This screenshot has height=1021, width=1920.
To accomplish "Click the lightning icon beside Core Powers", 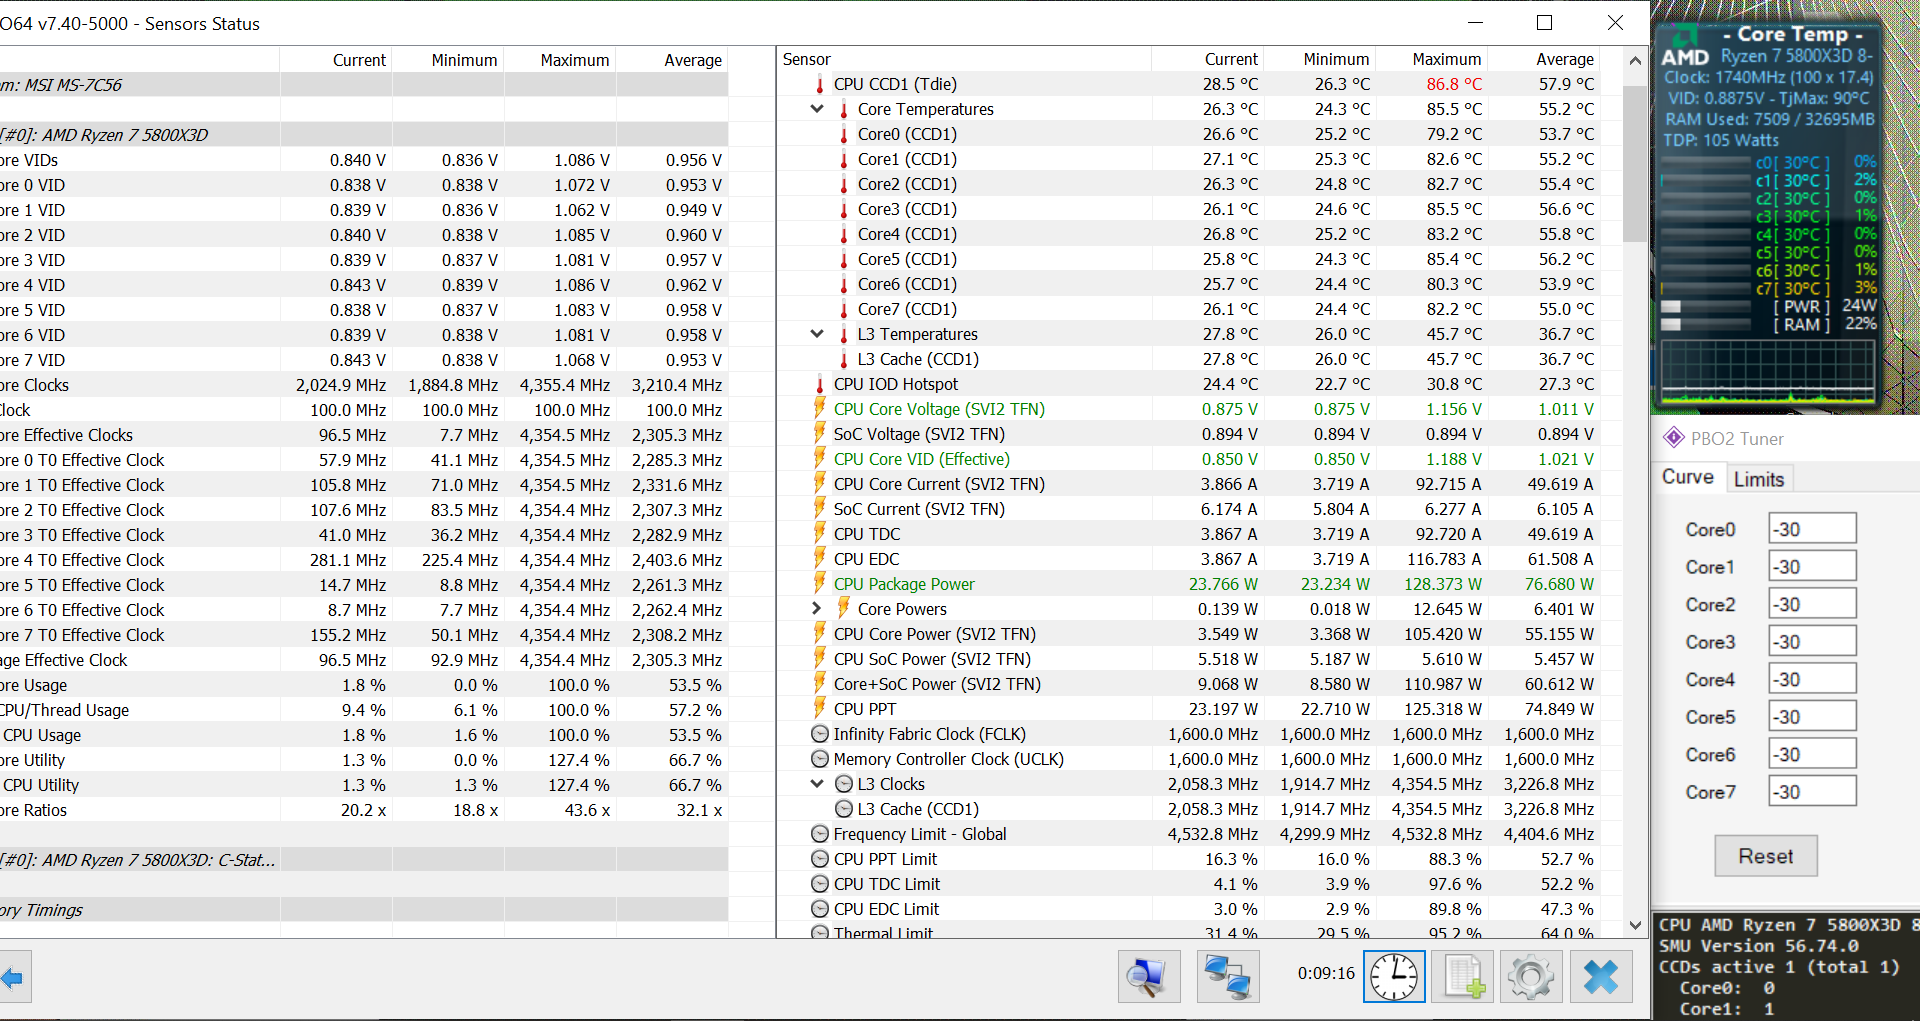I will click(844, 609).
